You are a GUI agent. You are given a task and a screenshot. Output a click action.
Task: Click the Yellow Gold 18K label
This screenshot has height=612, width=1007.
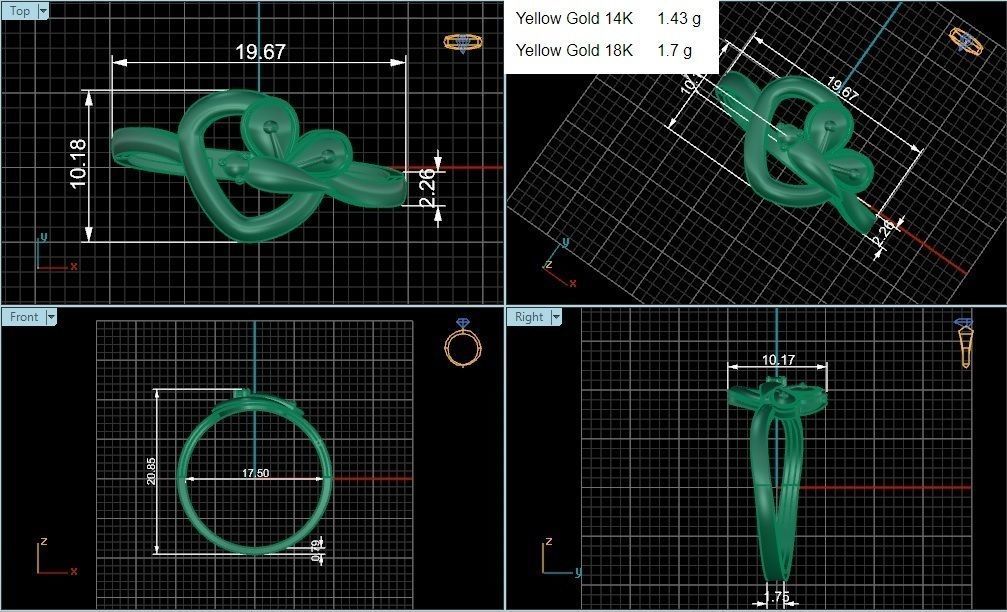tap(575, 50)
